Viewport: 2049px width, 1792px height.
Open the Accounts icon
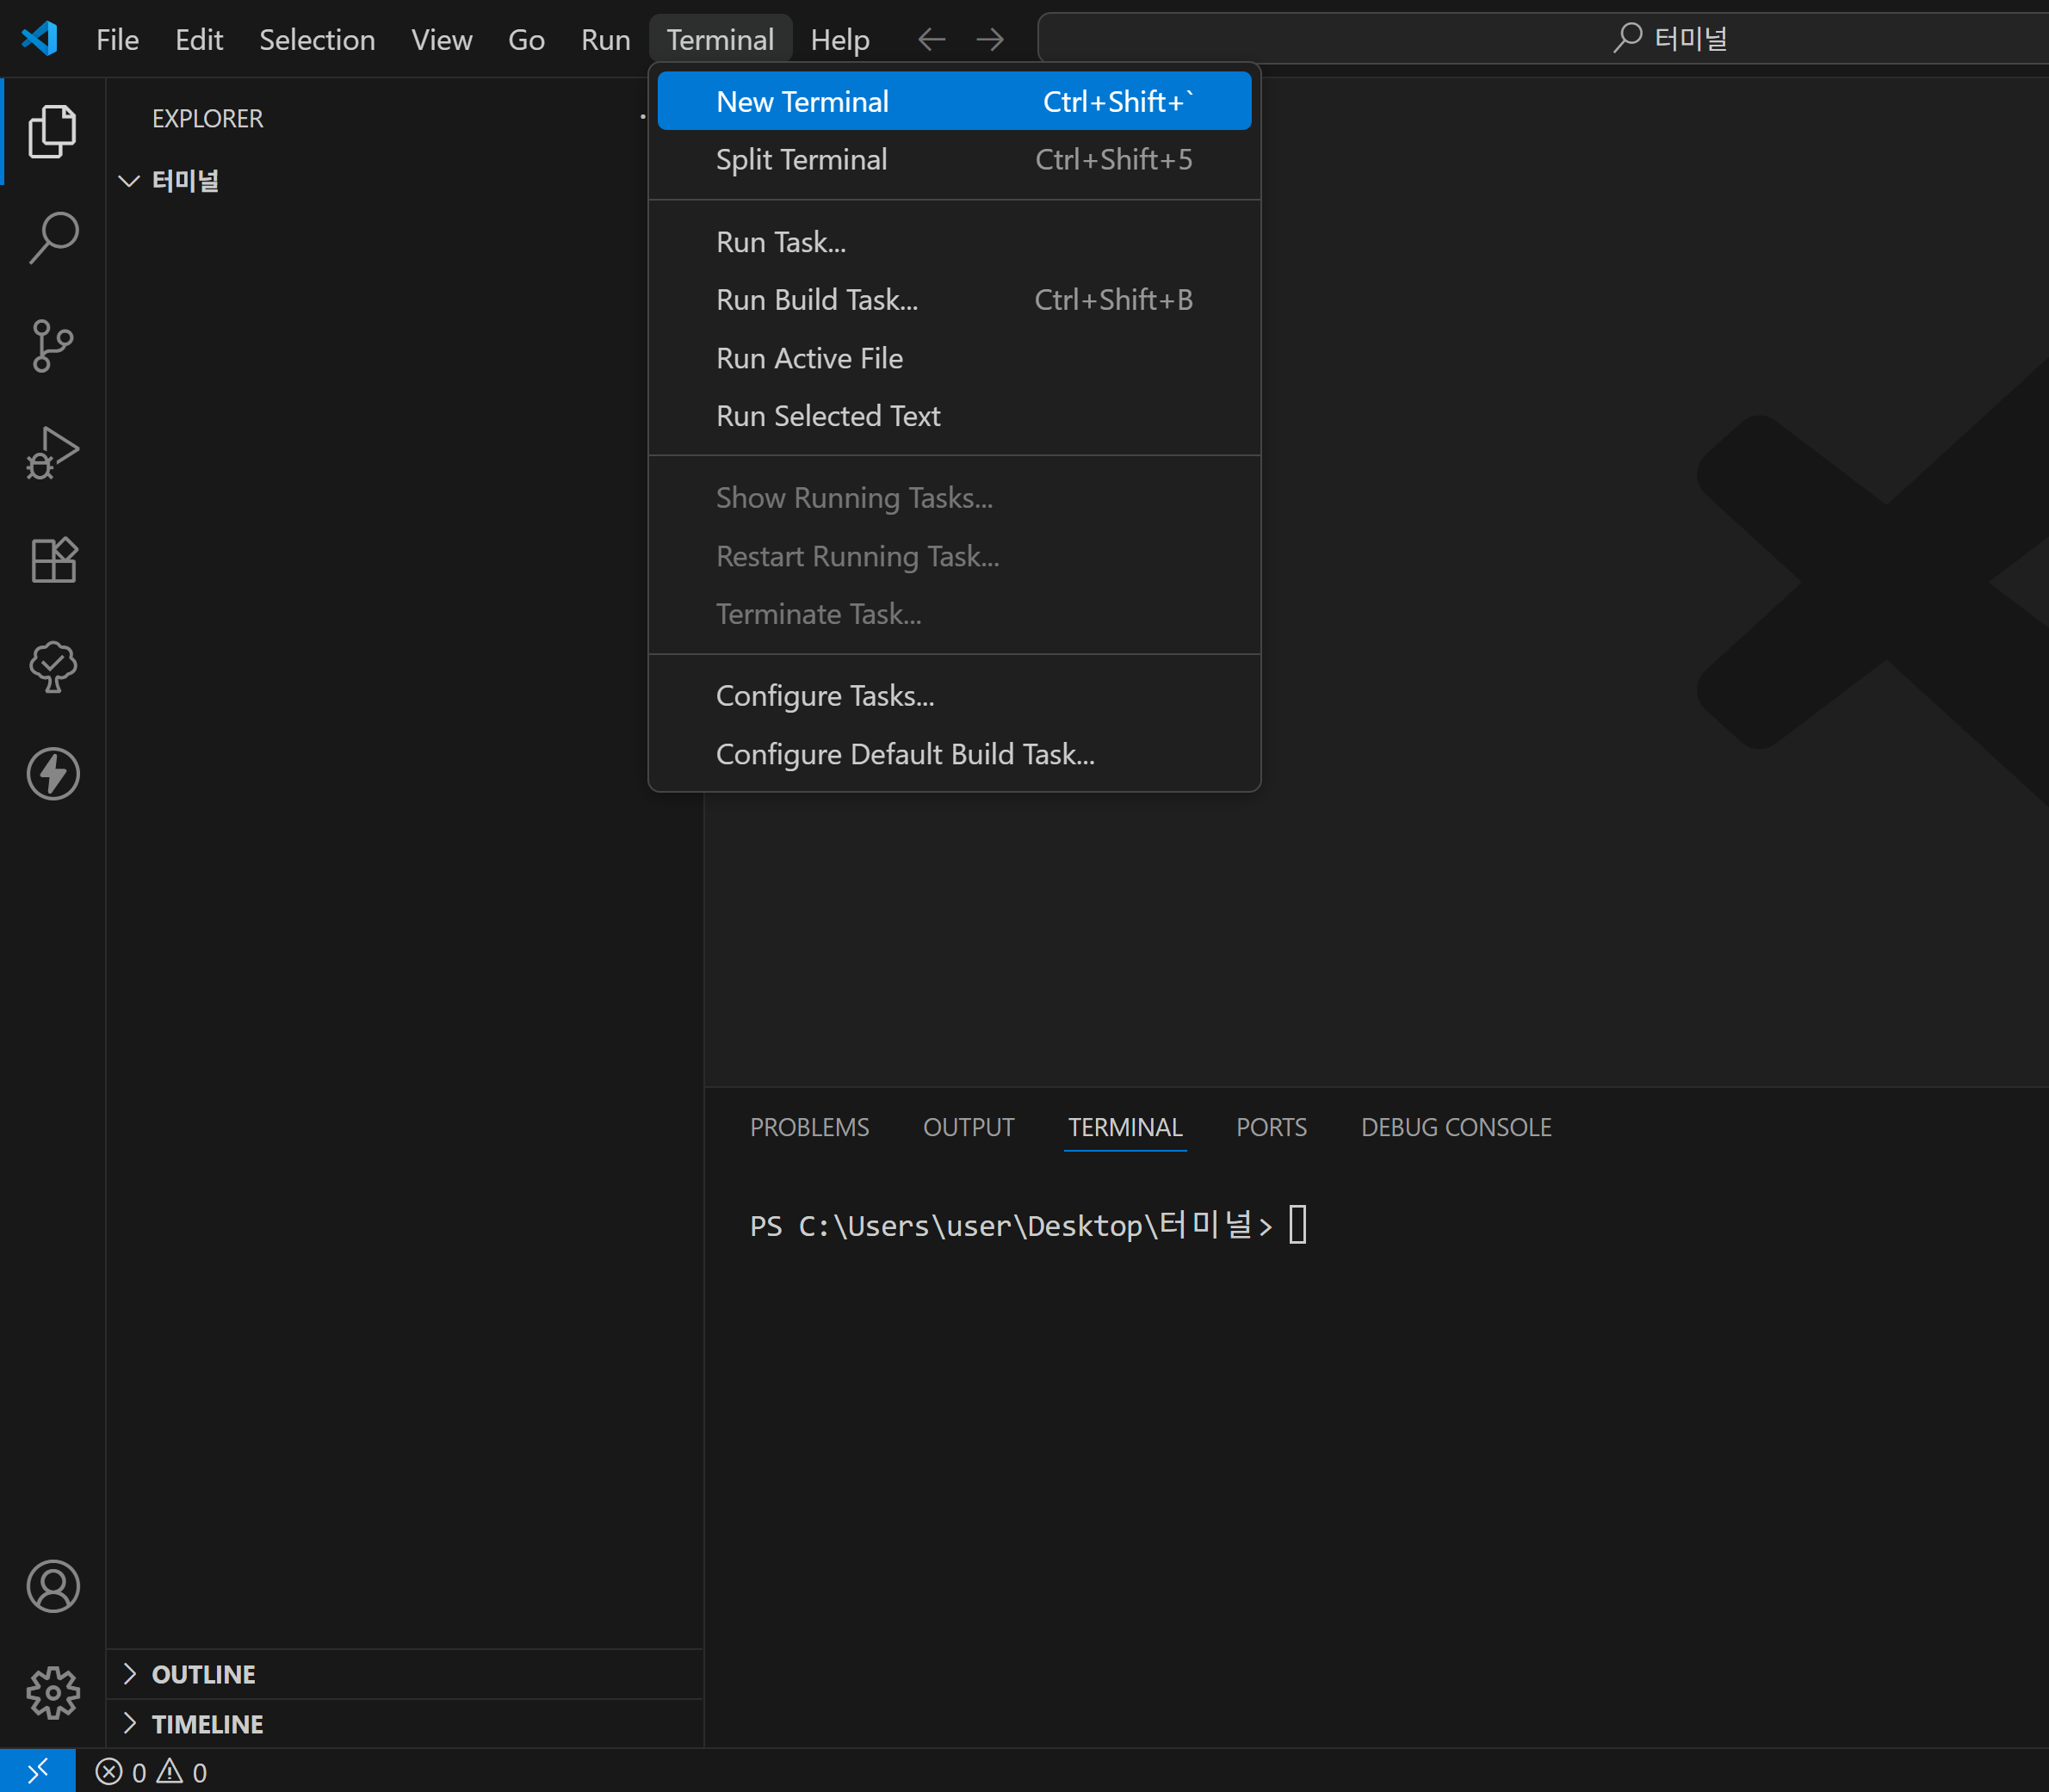point(52,1586)
